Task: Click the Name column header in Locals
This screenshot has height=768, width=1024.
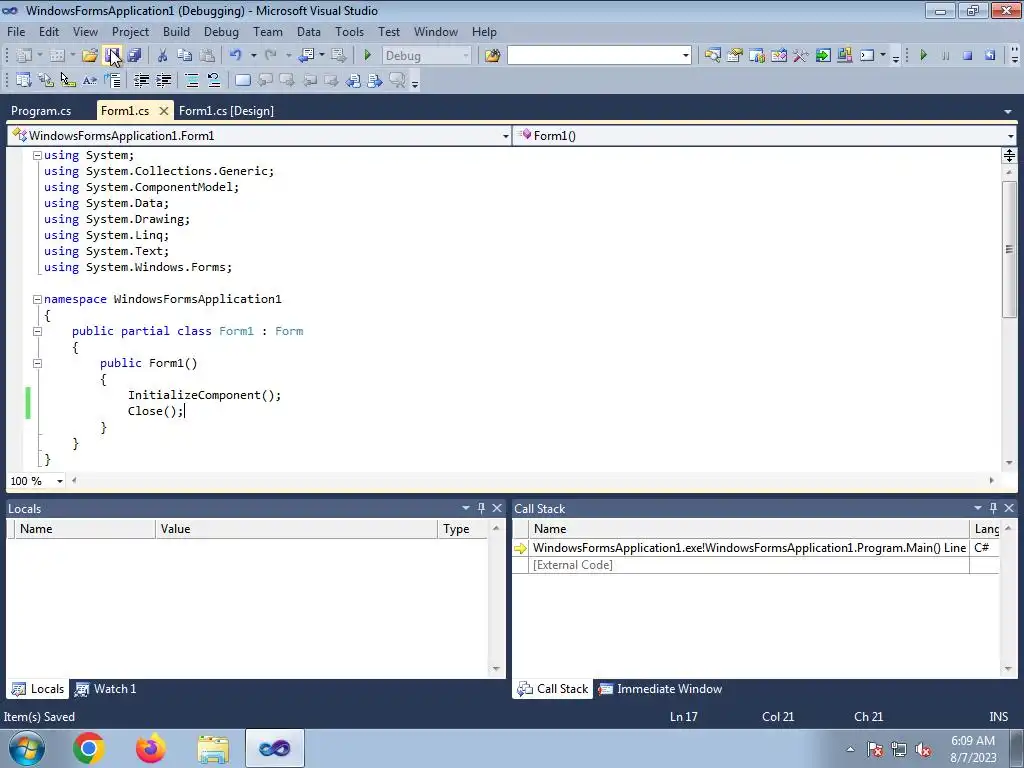Action: point(85,529)
